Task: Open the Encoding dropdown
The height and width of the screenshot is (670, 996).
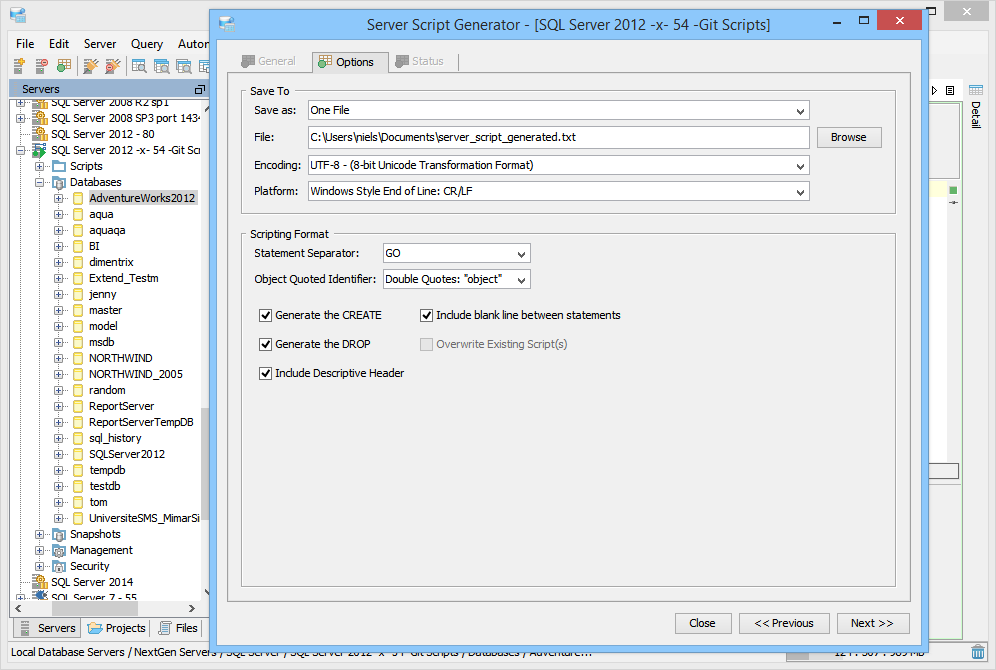Action: pyautogui.click(x=800, y=166)
